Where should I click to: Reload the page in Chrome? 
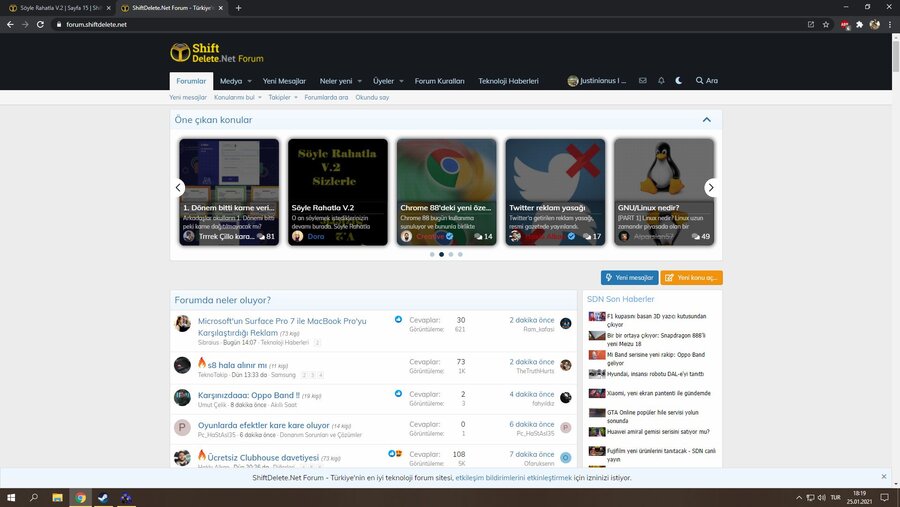point(40,25)
